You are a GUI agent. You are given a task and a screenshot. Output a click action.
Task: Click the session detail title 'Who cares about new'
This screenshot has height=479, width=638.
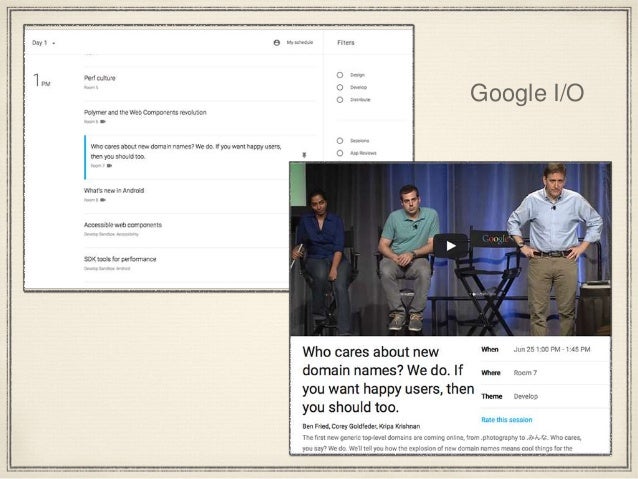click(371, 352)
